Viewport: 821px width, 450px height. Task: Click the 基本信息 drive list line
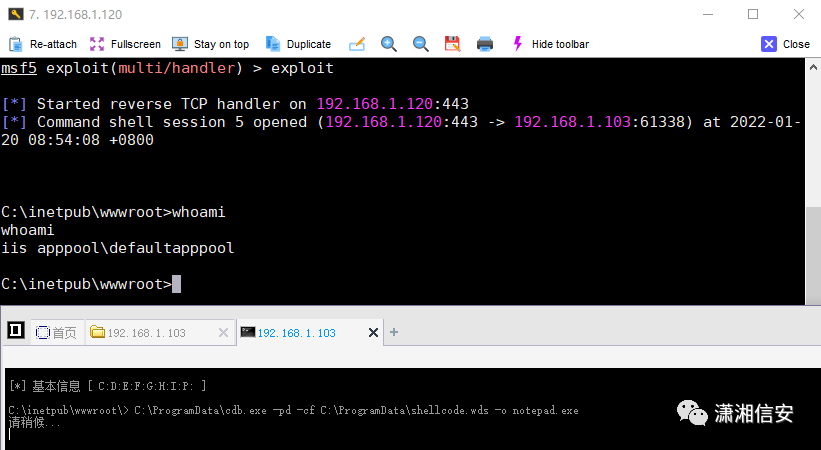108,386
